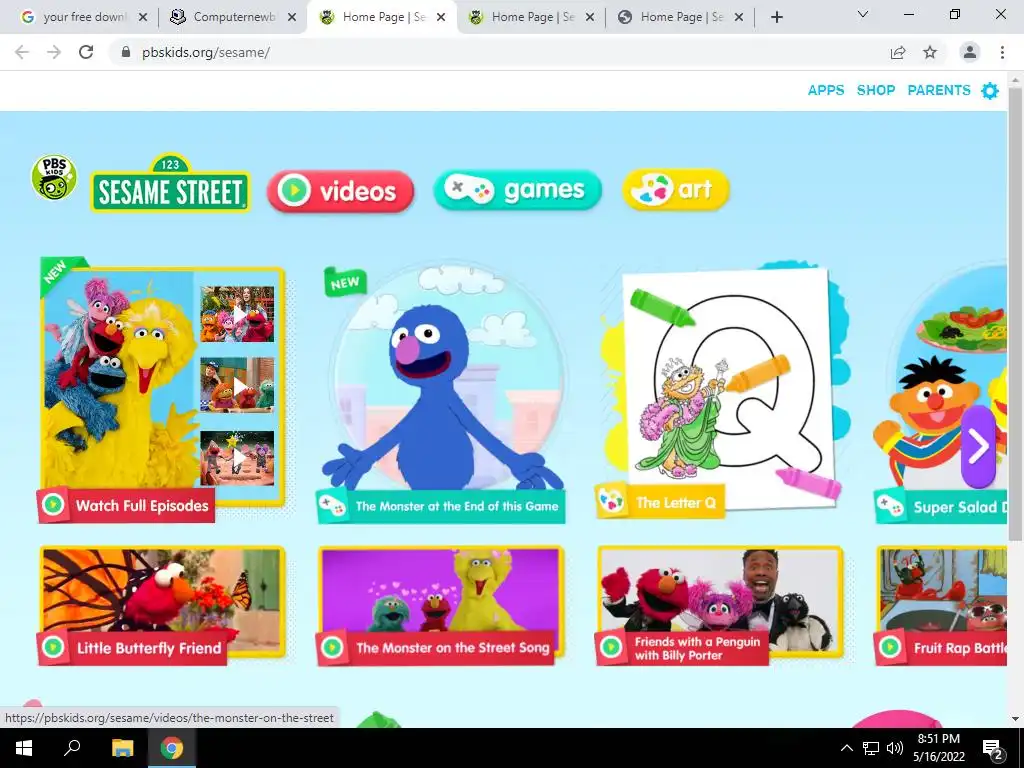Close the 'your free downl' tab
Viewport: 1024px width, 768px height.
click(x=143, y=18)
